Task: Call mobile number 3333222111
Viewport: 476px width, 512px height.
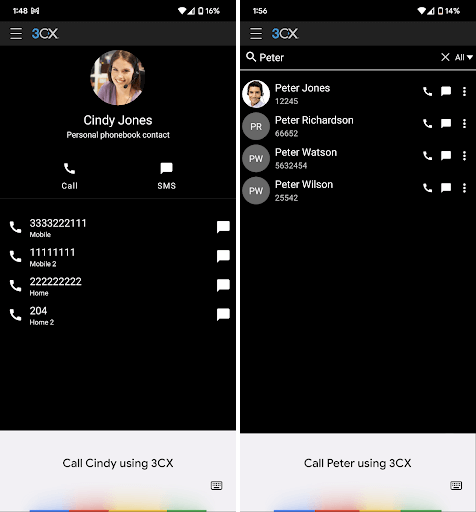Action: 15,227
